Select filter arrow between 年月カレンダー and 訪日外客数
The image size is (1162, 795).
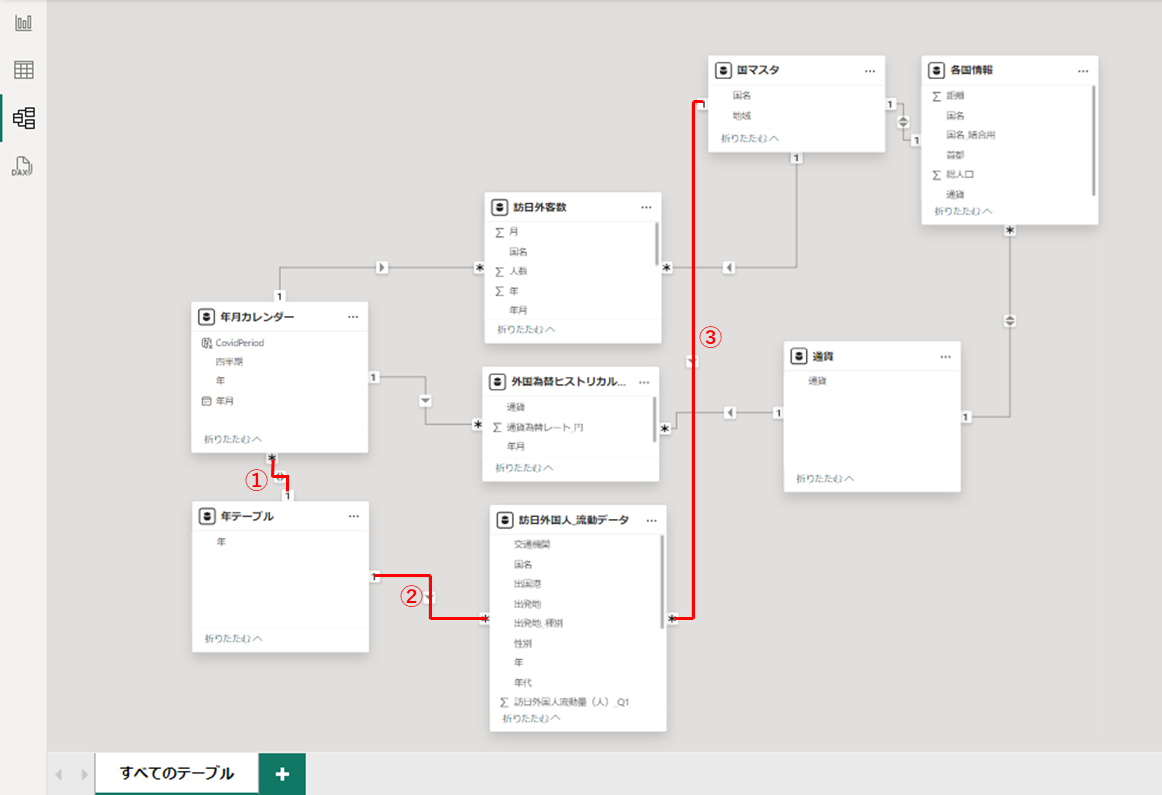point(382,267)
